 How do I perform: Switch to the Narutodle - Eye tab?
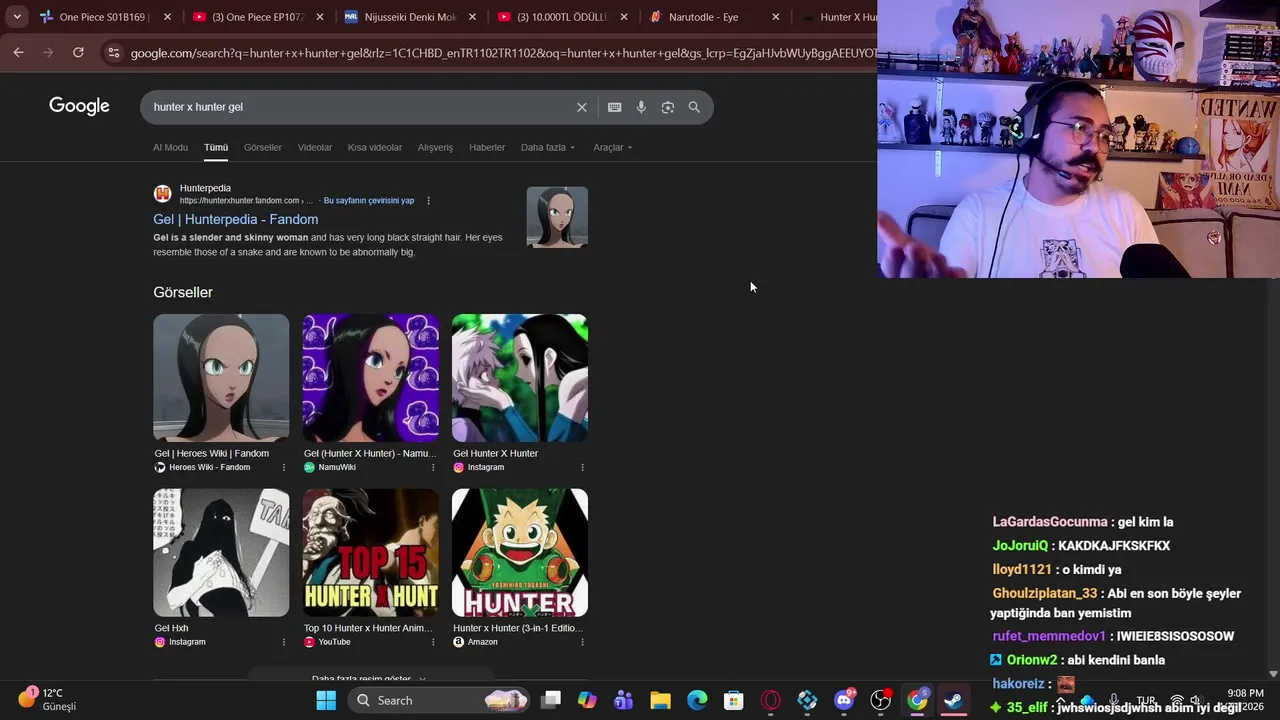pyautogui.click(x=714, y=17)
